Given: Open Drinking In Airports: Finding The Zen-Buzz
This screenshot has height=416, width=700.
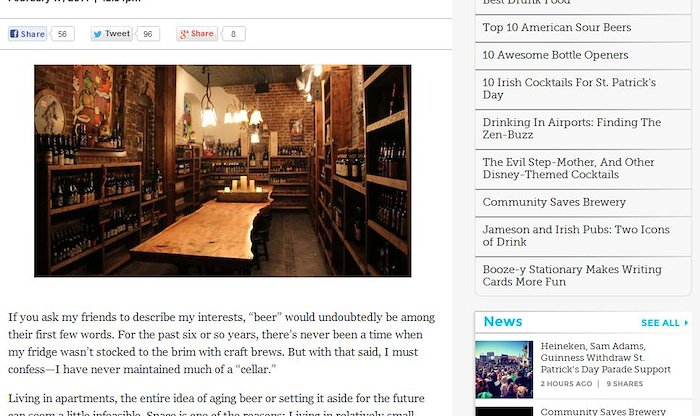Looking at the screenshot, I should pyautogui.click(x=571, y=129).
